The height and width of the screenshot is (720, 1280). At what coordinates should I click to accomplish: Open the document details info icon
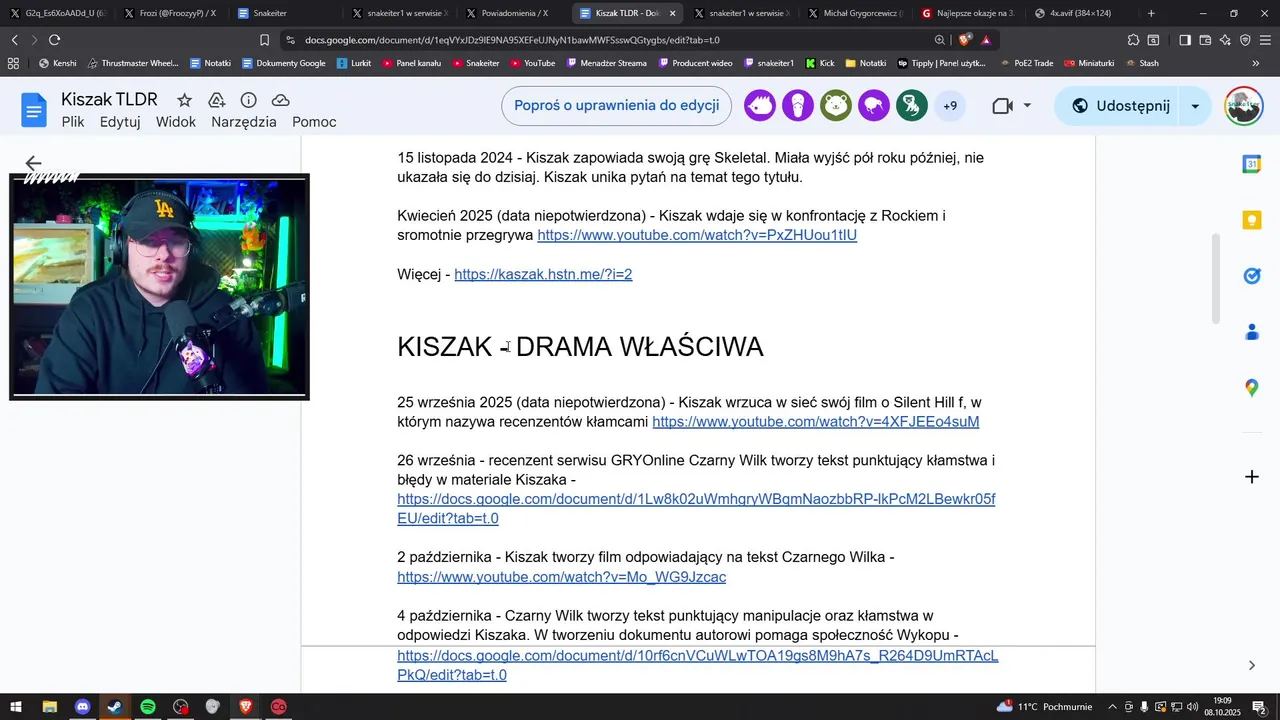(249, 100)
